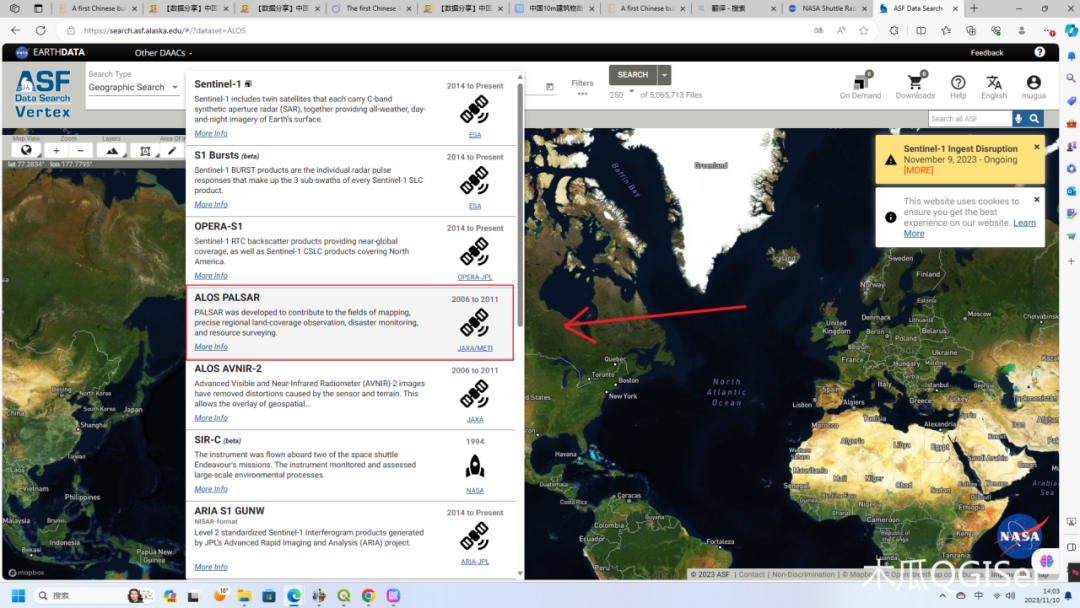Click the SIR-C space shuttle icon
The image size is (1080, 608).
click(474, 466)
